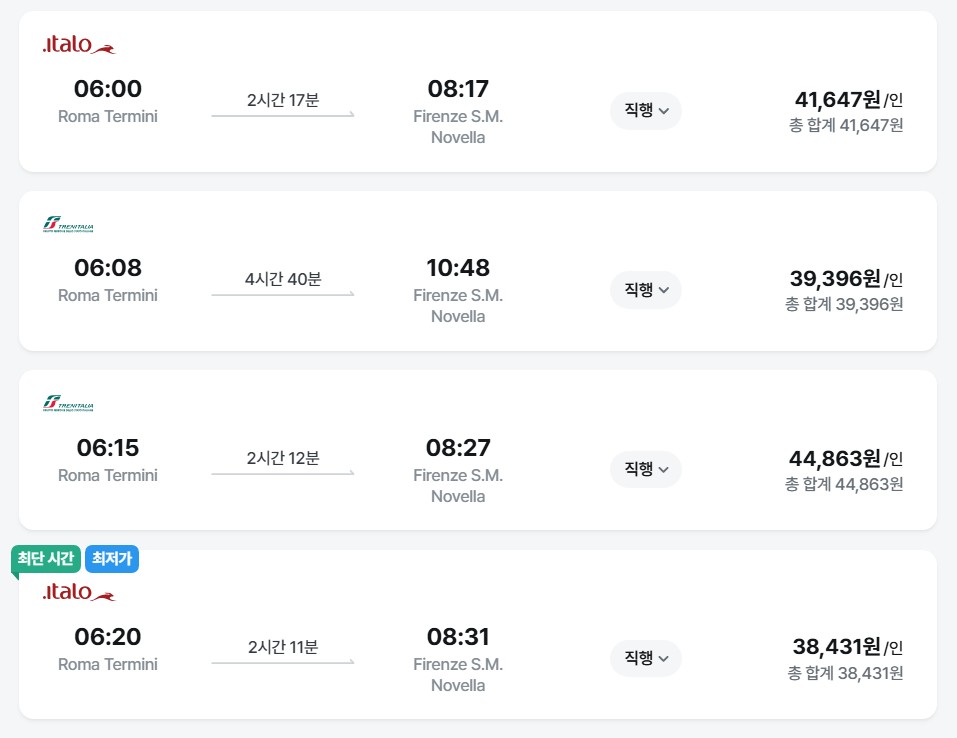
Task: Select the 06:15 departure time
Action: (x=108, y=447)
